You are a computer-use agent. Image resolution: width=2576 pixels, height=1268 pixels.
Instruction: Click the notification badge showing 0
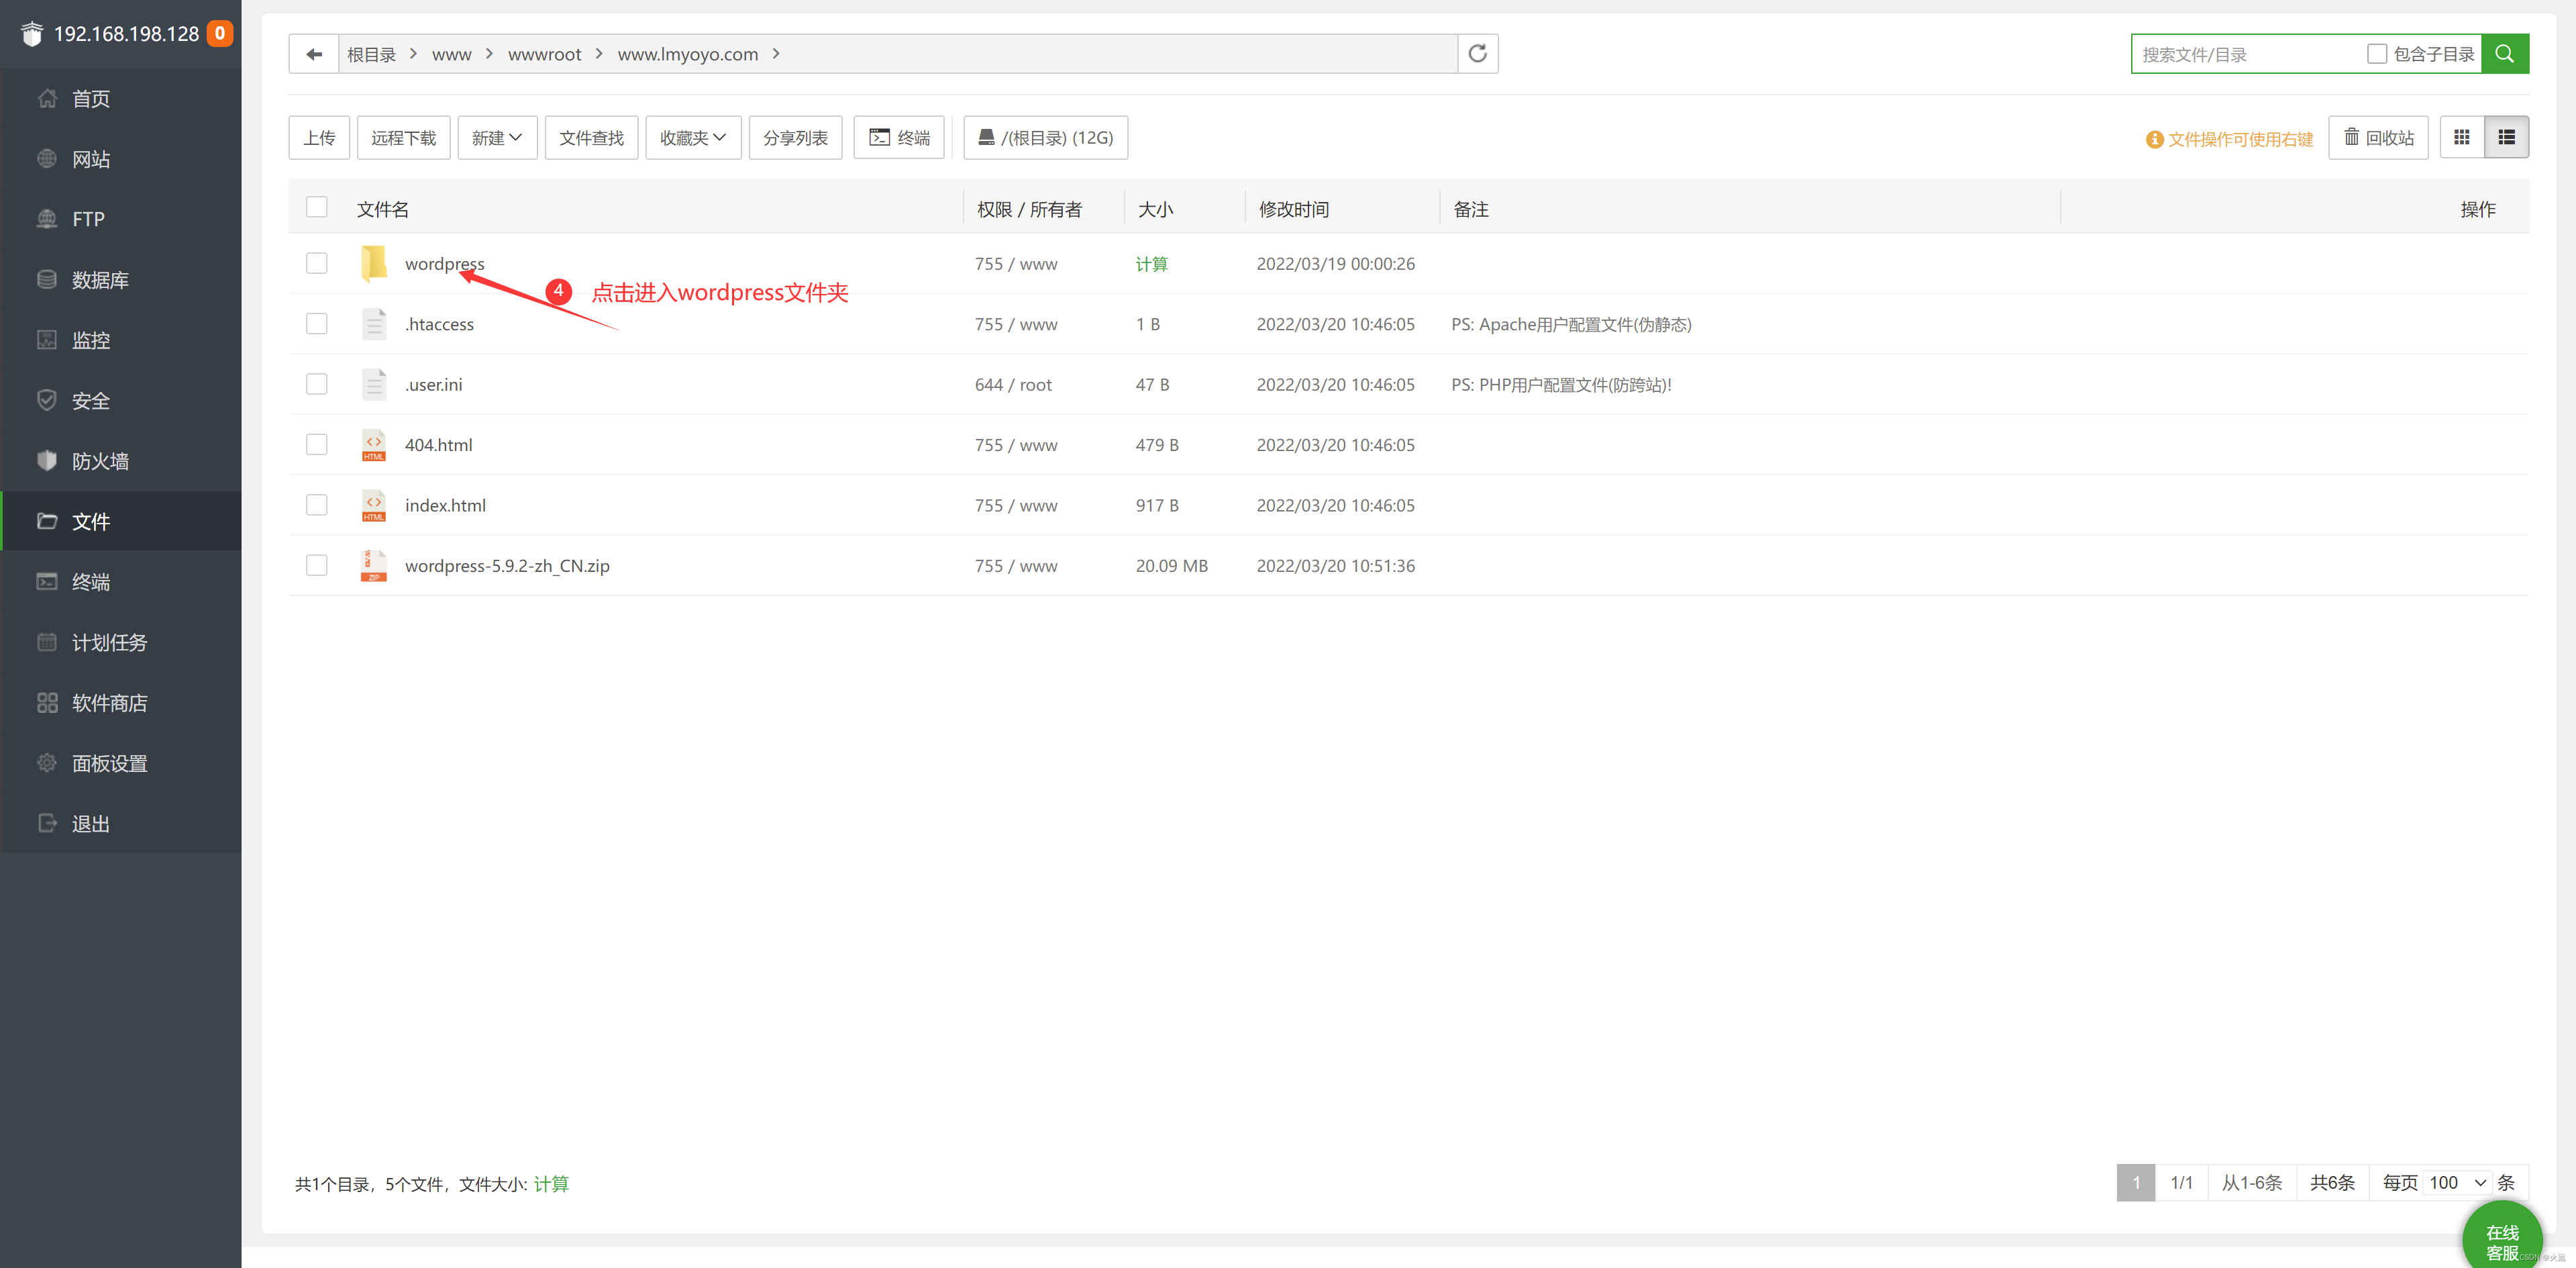coord(220,33)
